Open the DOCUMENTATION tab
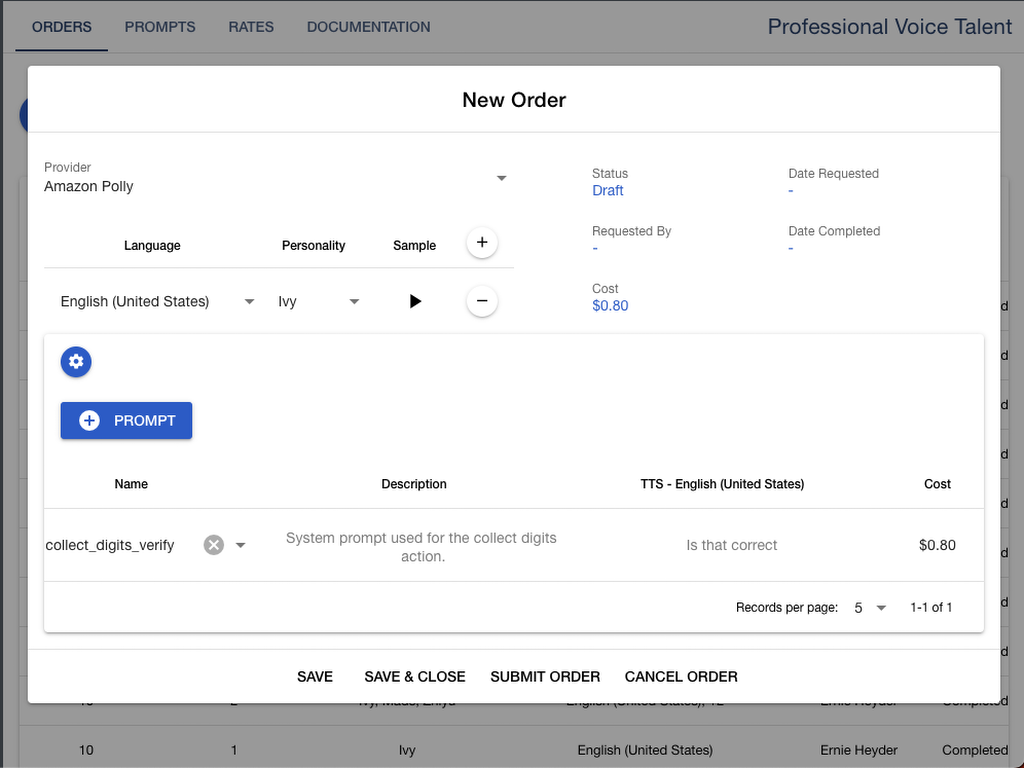The width and height of the screenshot is (1024, 768). pyautogui.click(x=368, y=27)
